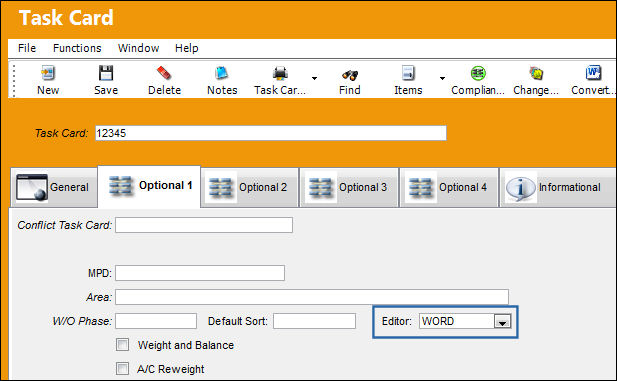Viewport: 617px width, 381px height.
Task: Focus the W/O Phase field
Action: [156, 321]
